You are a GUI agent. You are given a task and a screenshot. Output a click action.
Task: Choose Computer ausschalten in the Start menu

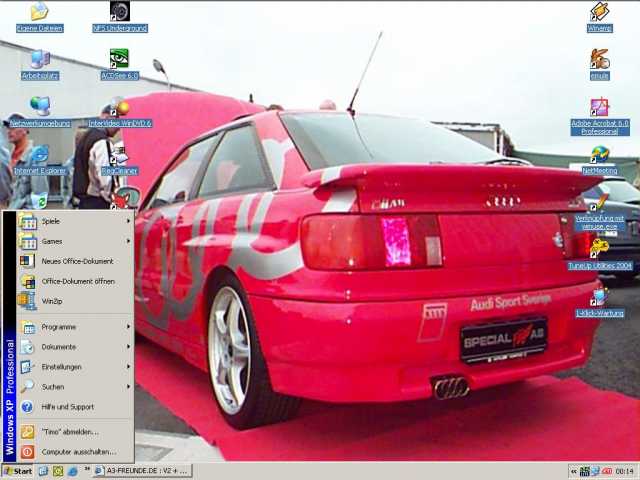tap(76, 452)
